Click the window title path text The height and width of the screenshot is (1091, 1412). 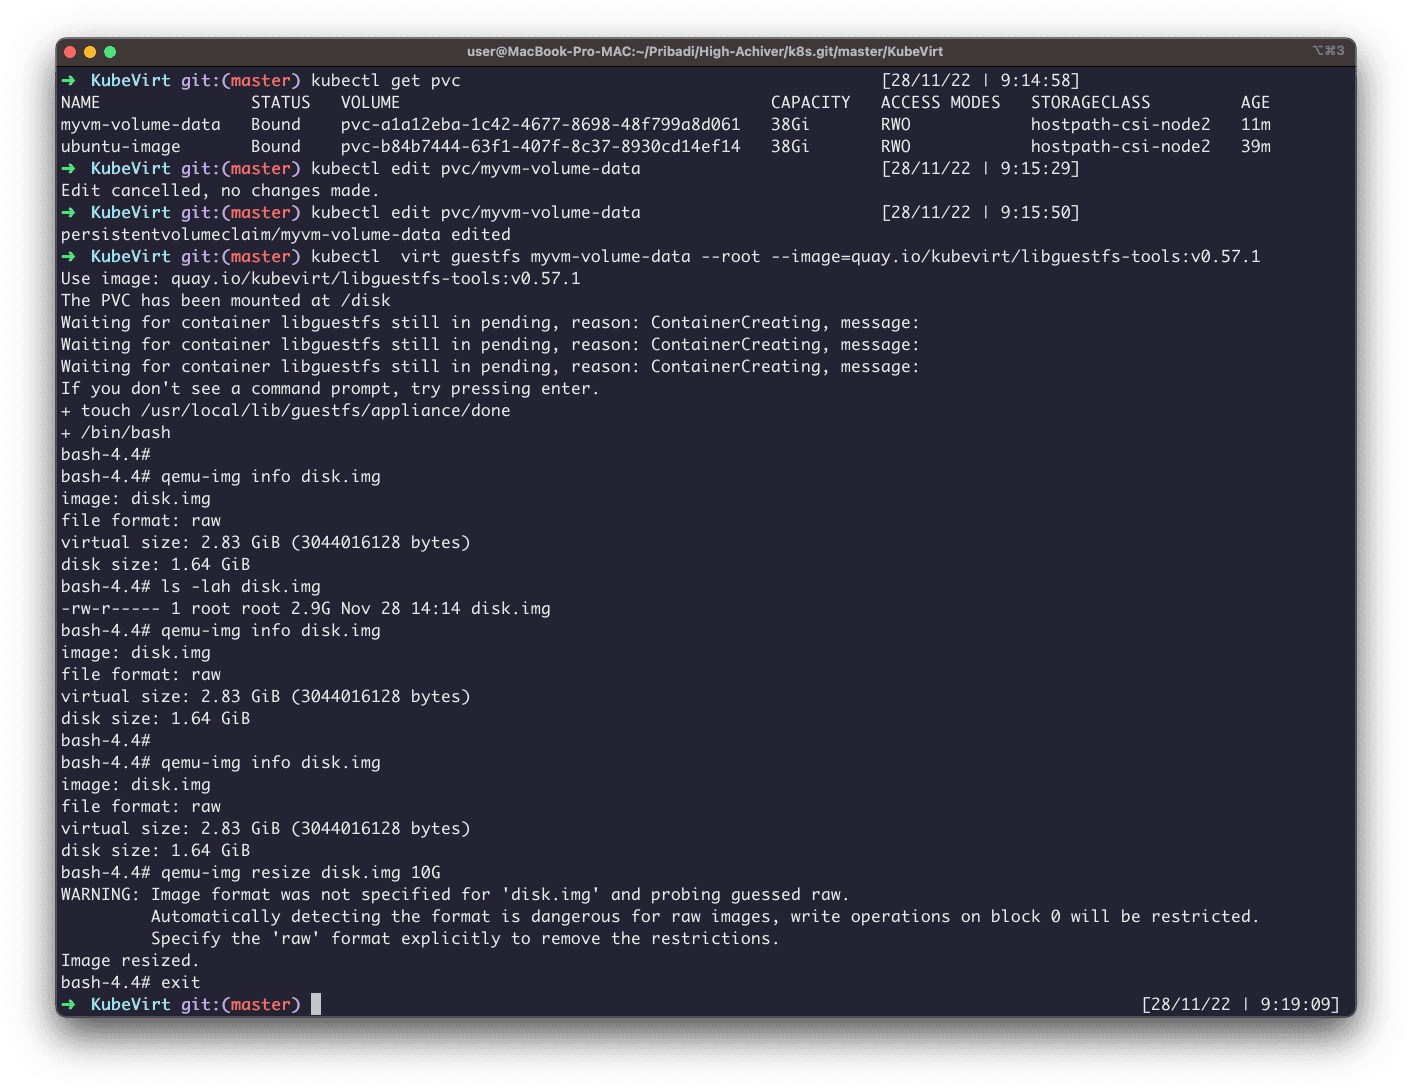[x=704, y=52]
